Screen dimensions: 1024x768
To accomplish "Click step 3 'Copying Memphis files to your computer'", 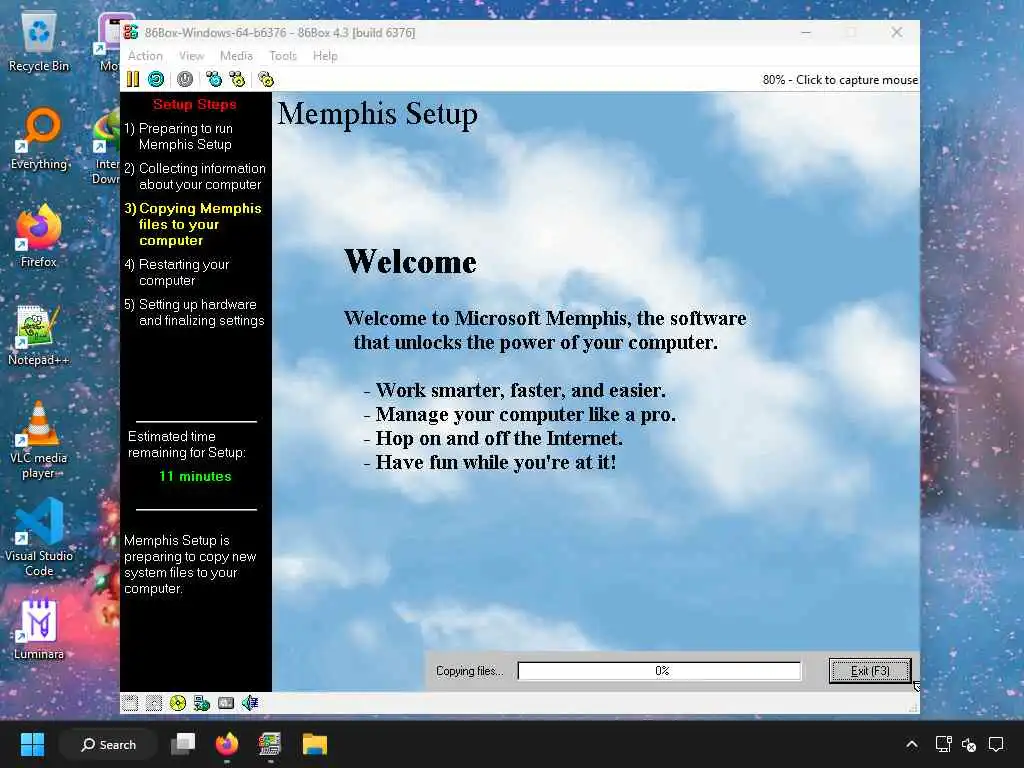I will (193, 225).
